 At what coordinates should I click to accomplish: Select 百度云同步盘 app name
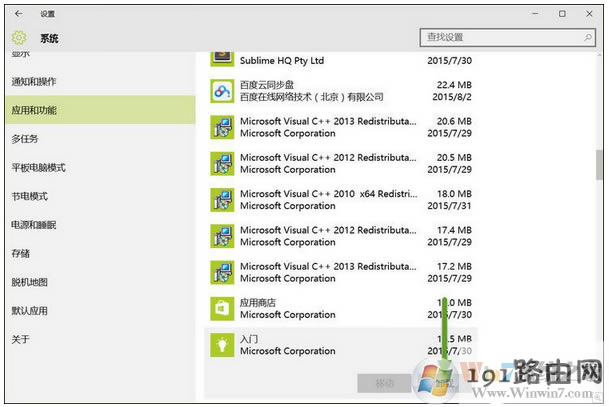pos(267,85)
